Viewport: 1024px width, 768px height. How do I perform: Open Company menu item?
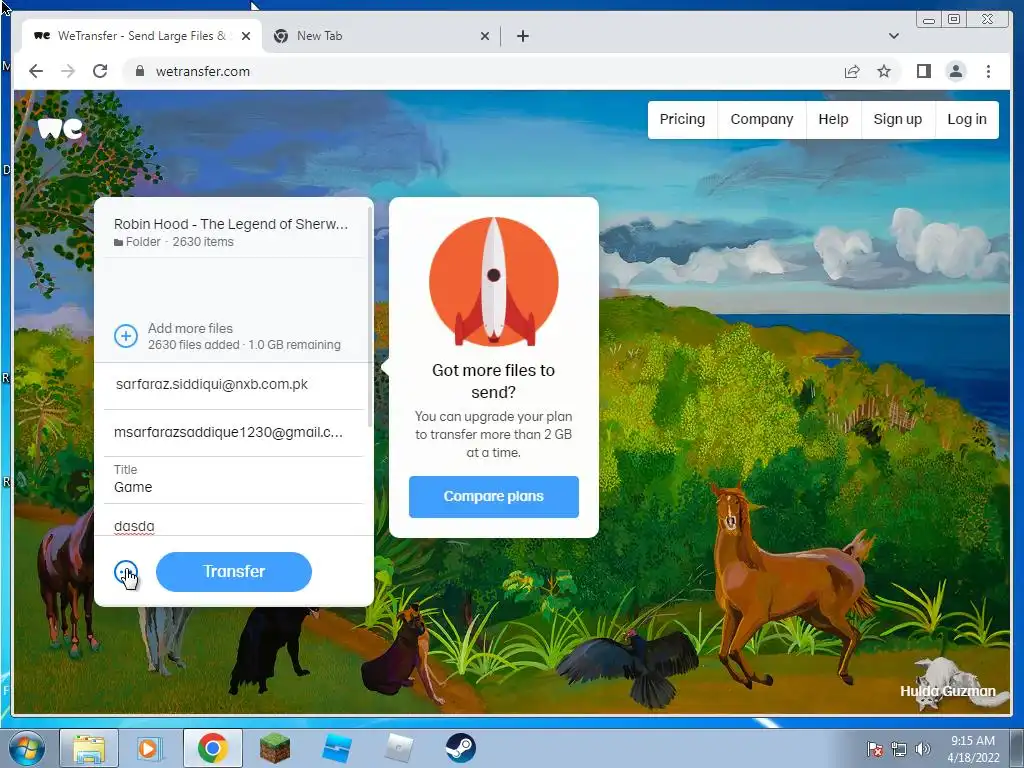point(761,120)
